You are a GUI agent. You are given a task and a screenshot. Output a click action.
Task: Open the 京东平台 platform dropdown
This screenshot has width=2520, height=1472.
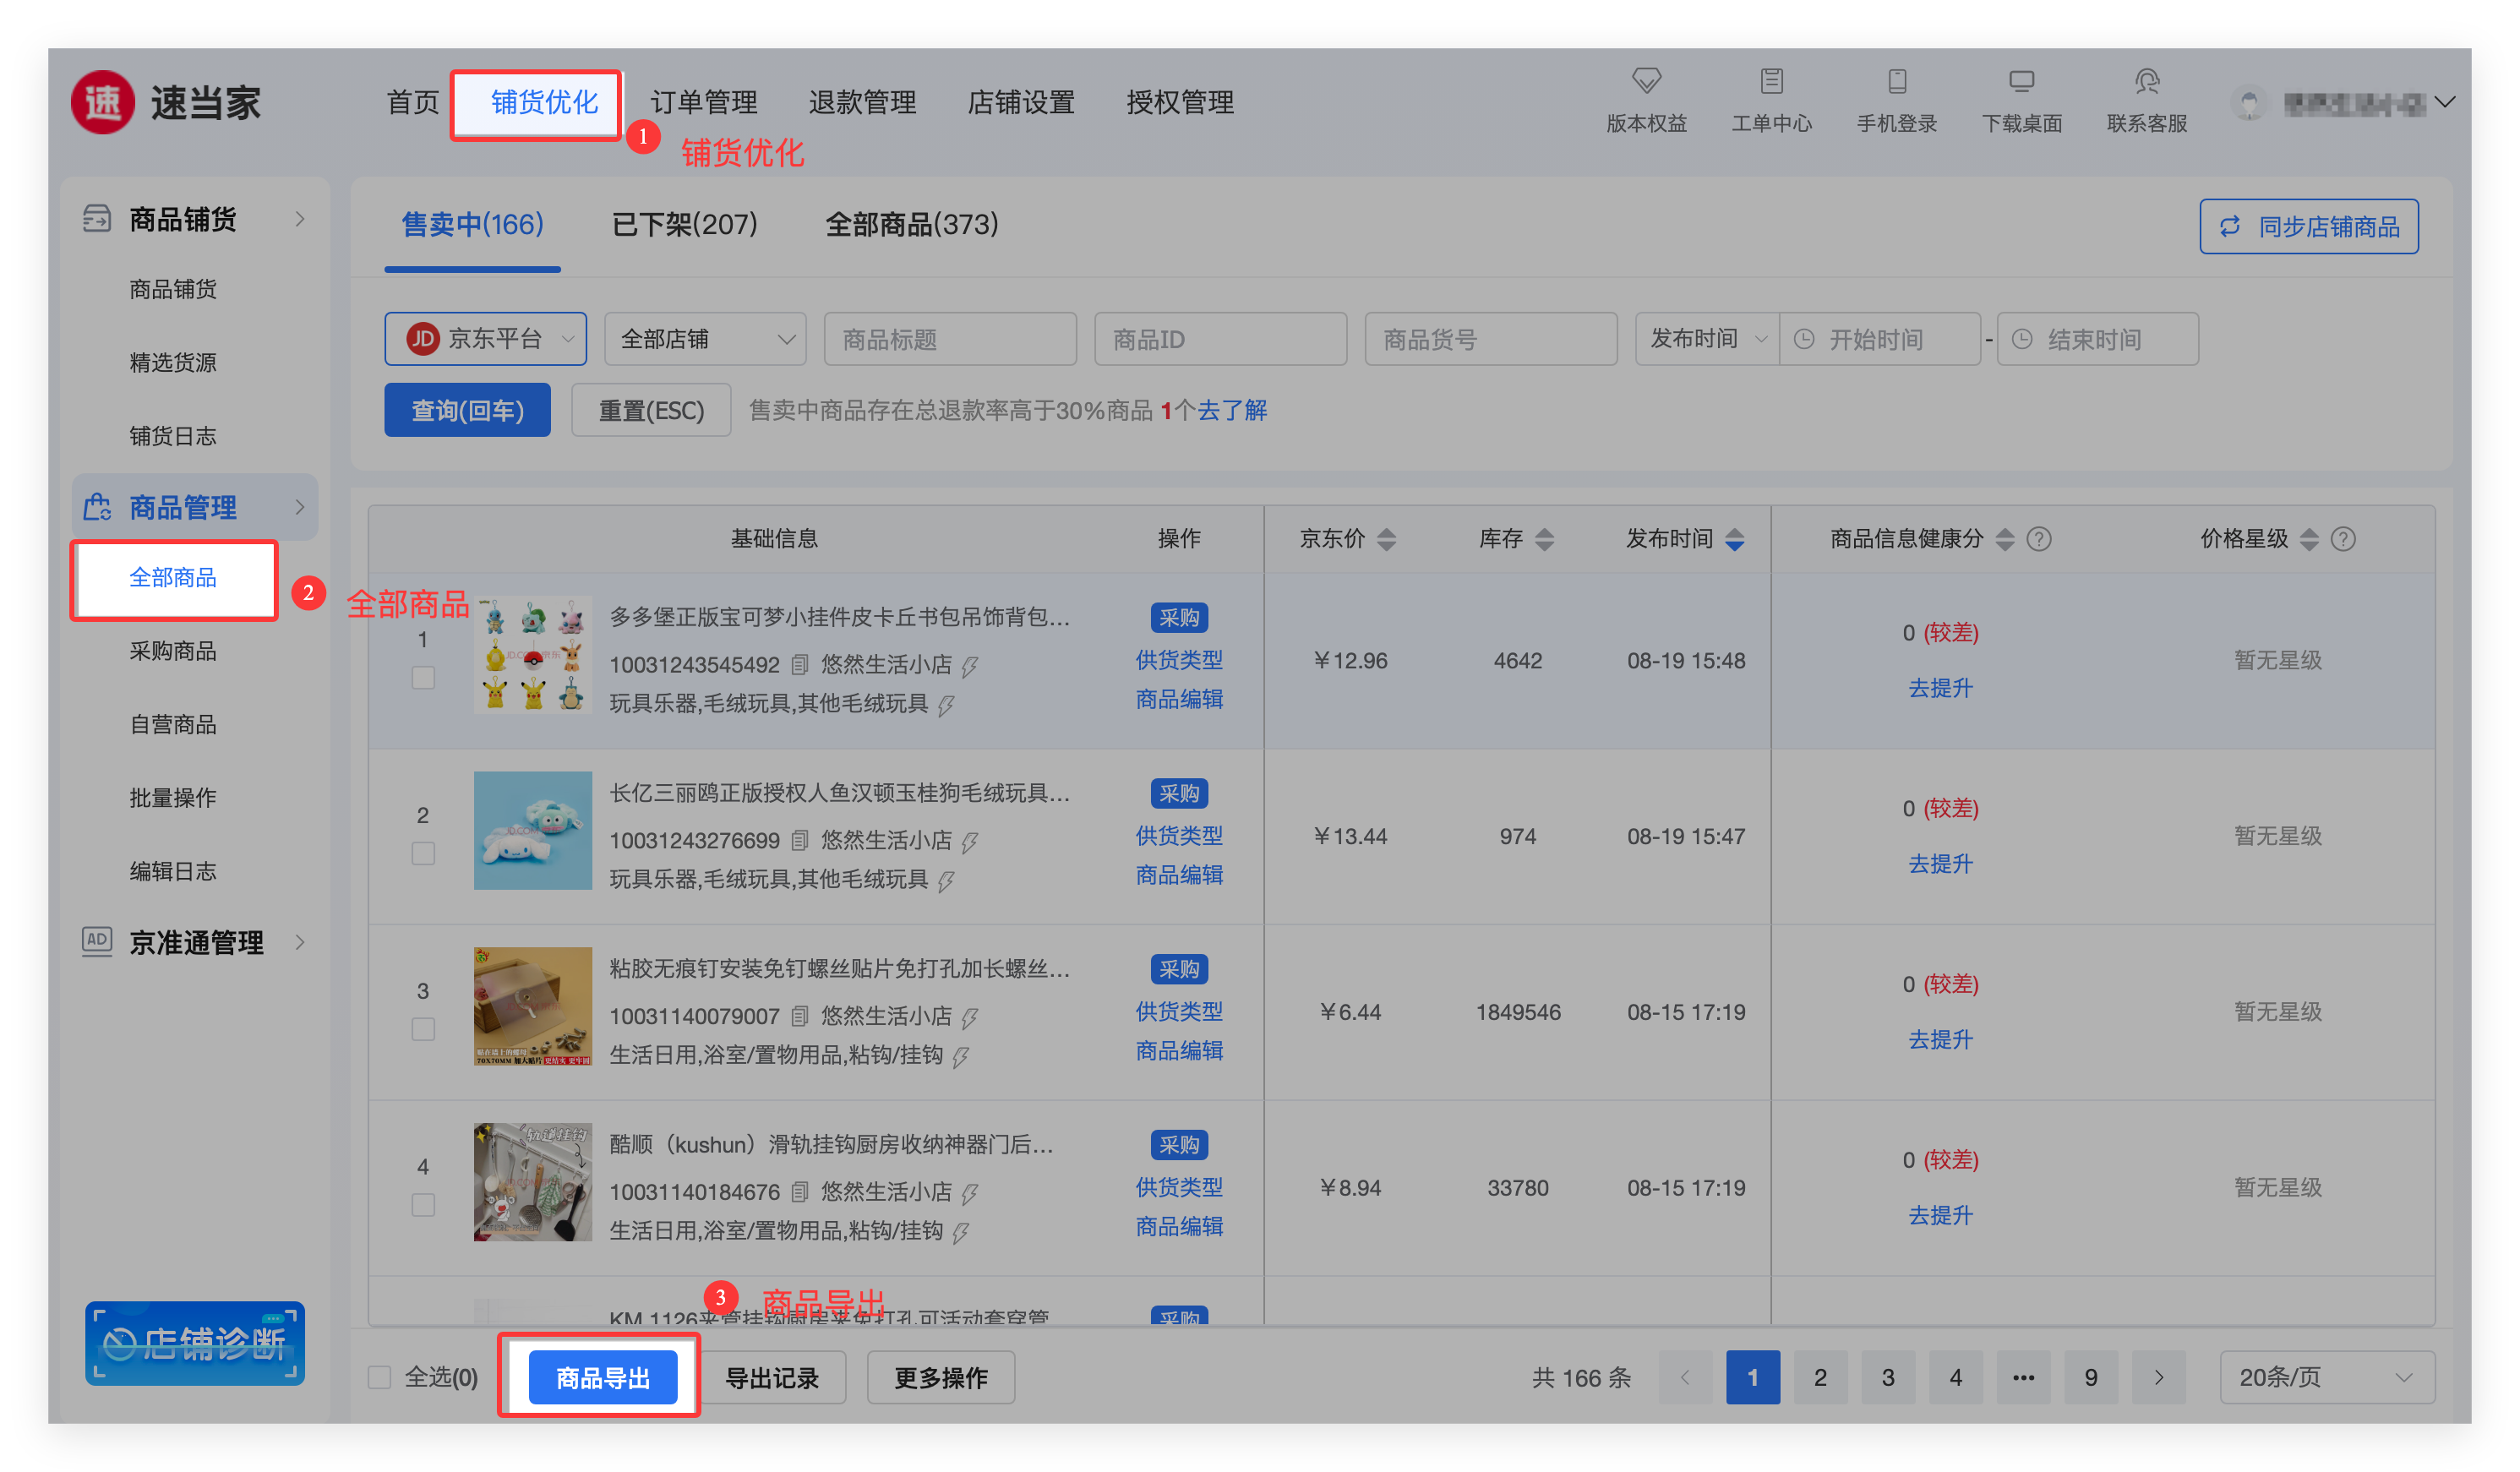pyautogui.click(x=486, y=339)
